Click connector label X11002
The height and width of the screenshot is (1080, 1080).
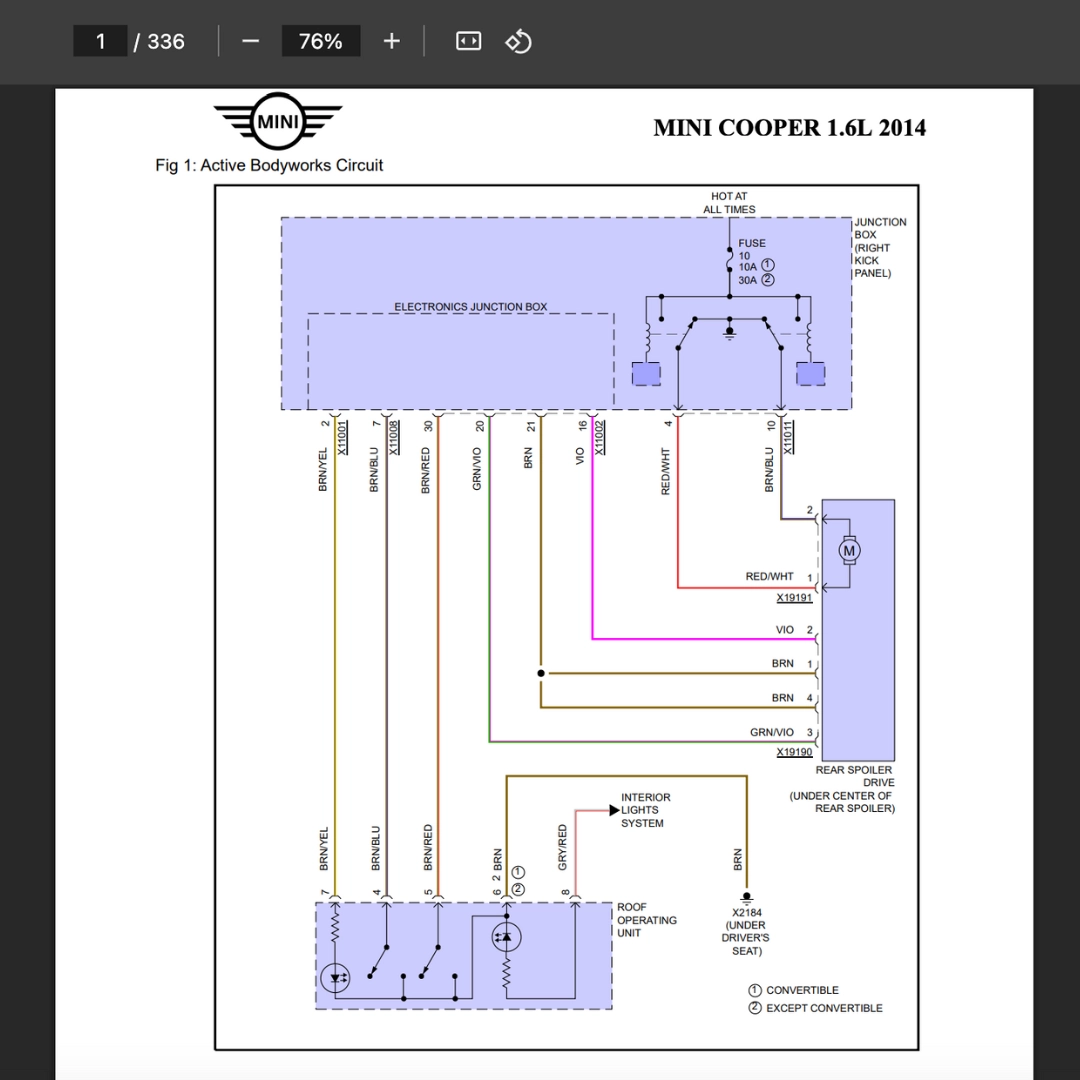point(599,437)
